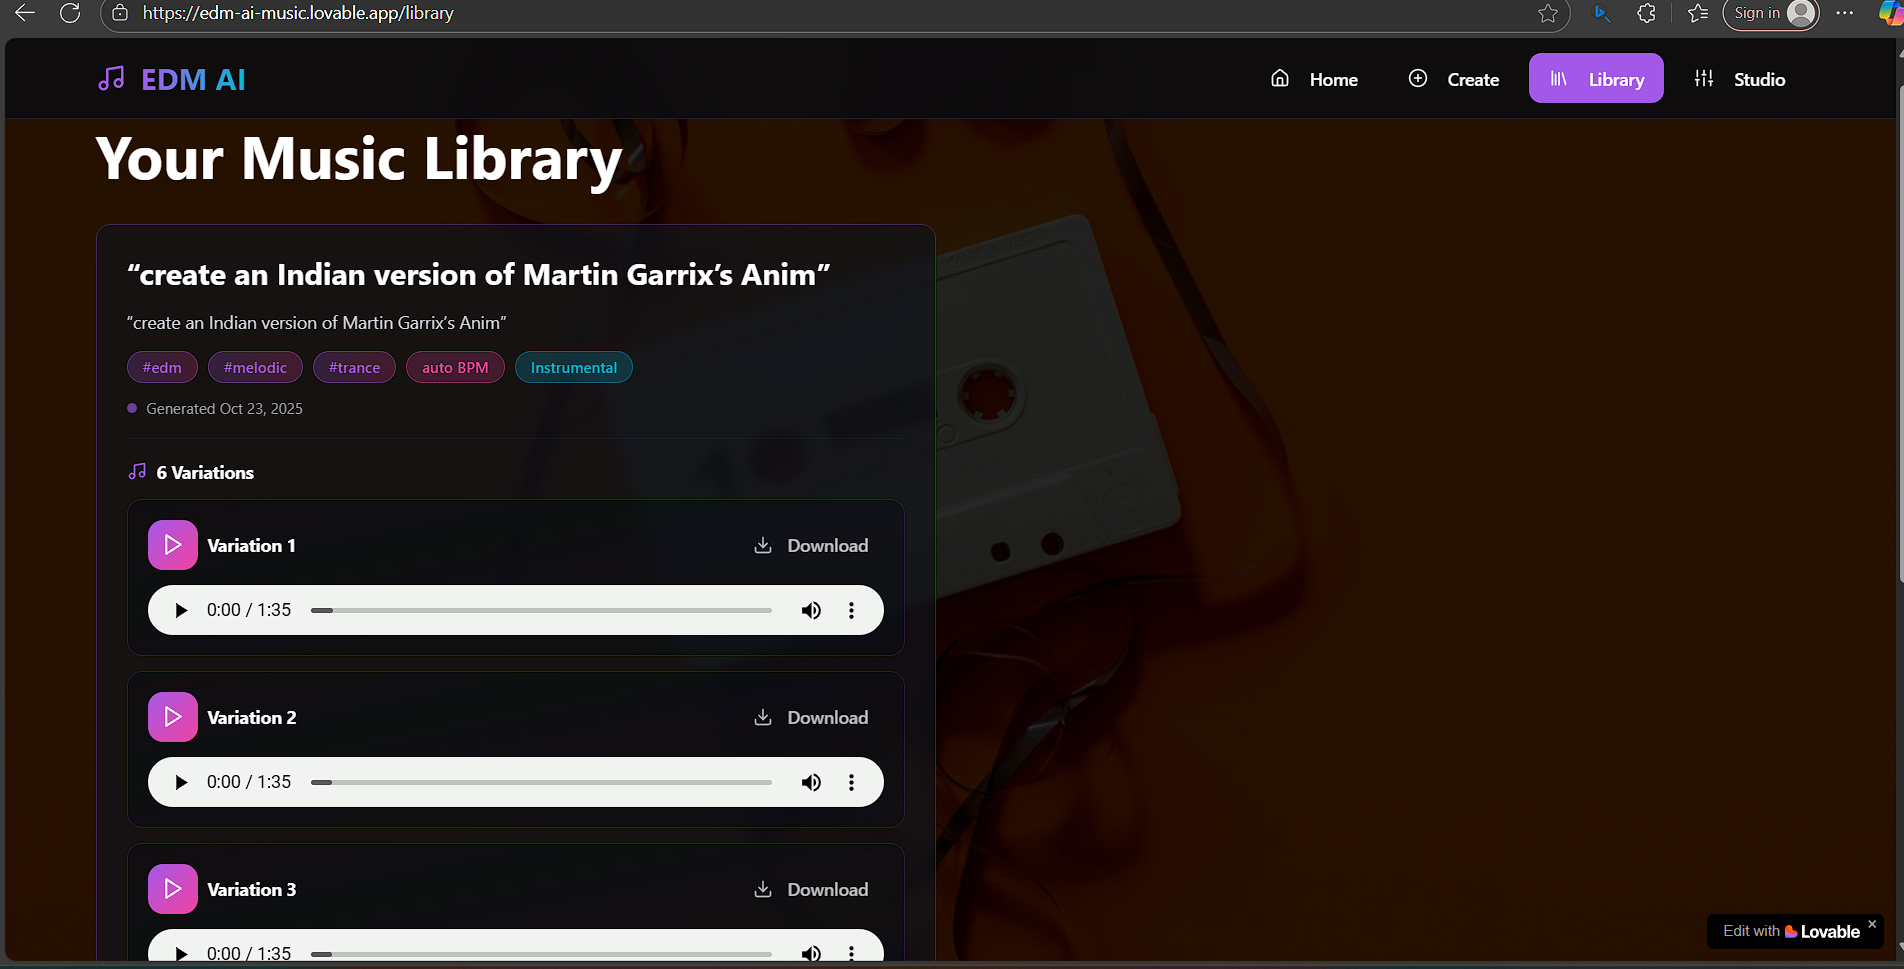Click the Generated Oct 23, 2025 text

point(224,408)
